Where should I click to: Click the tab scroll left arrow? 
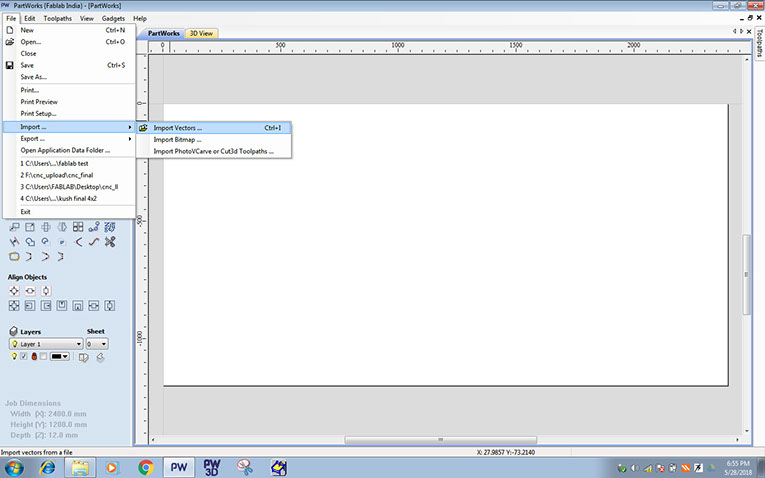click(x=734, y=31)
